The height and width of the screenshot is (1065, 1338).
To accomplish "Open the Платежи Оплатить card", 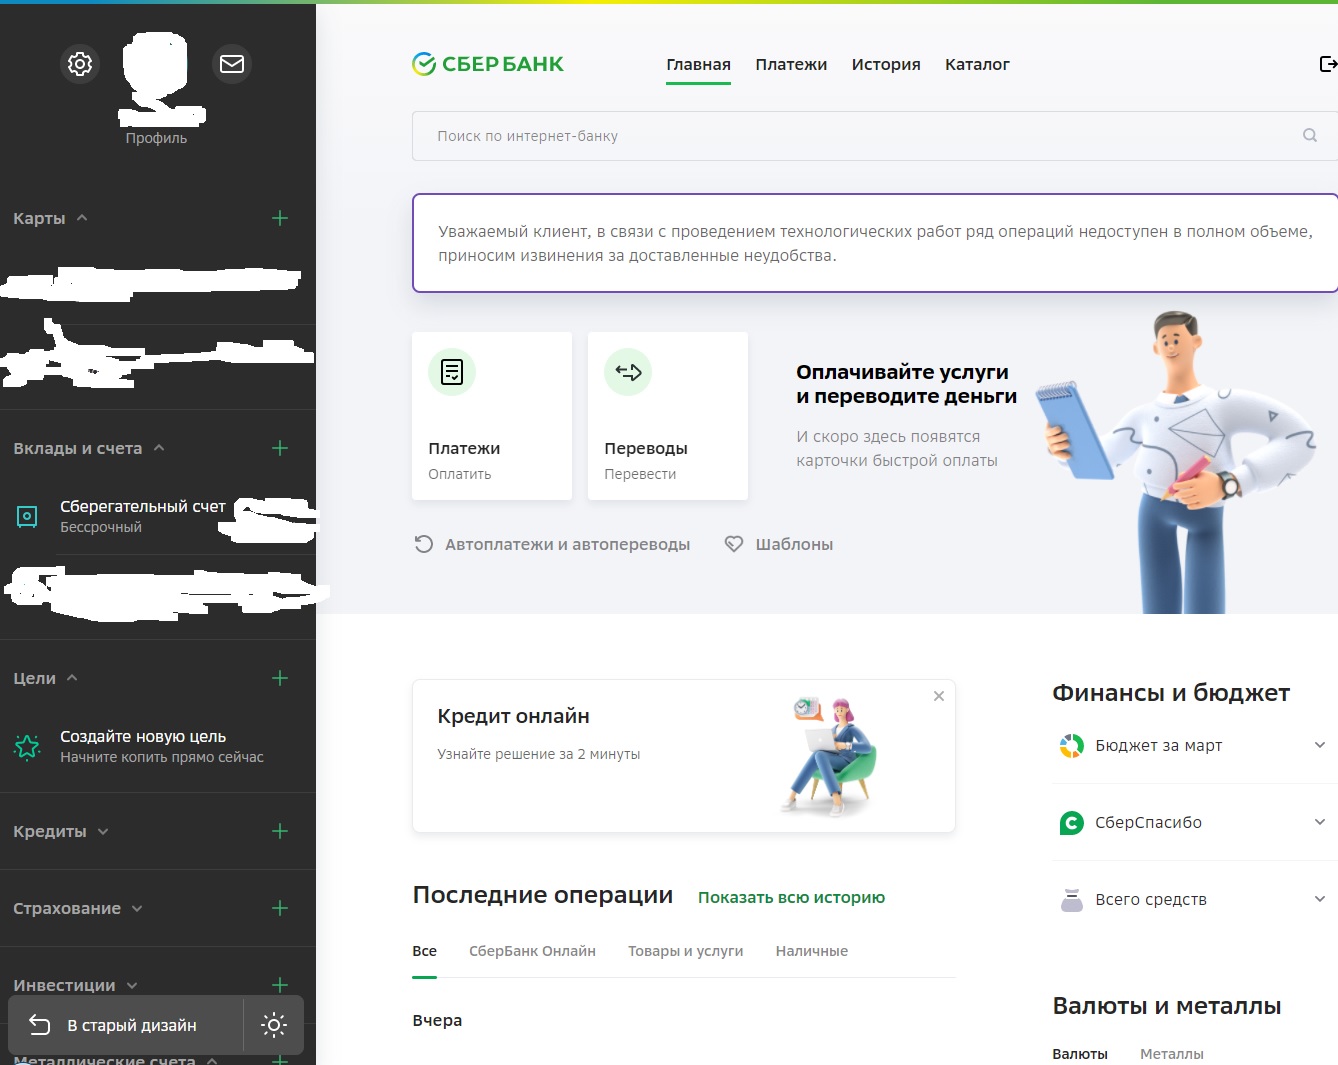I will pos(492,416).
